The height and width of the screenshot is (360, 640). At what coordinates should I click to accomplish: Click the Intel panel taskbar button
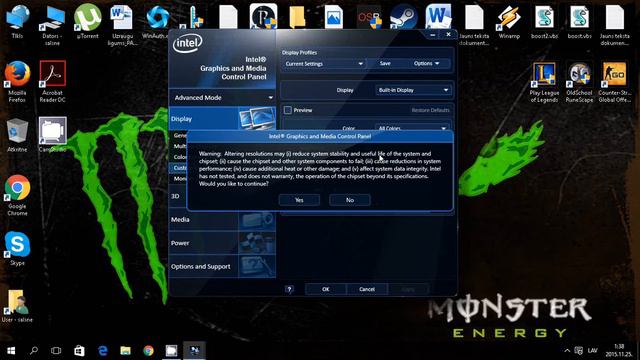(x=194, y=351)
